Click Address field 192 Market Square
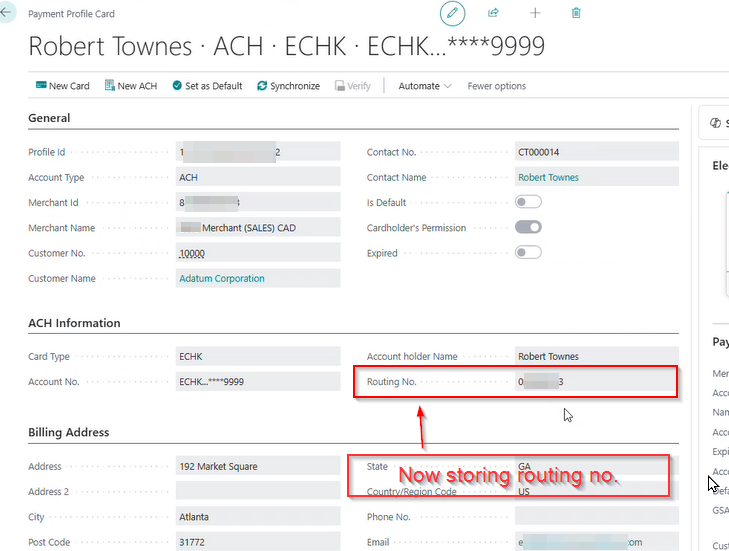Screen dimensions: 729x551 (x=258, y=466)
